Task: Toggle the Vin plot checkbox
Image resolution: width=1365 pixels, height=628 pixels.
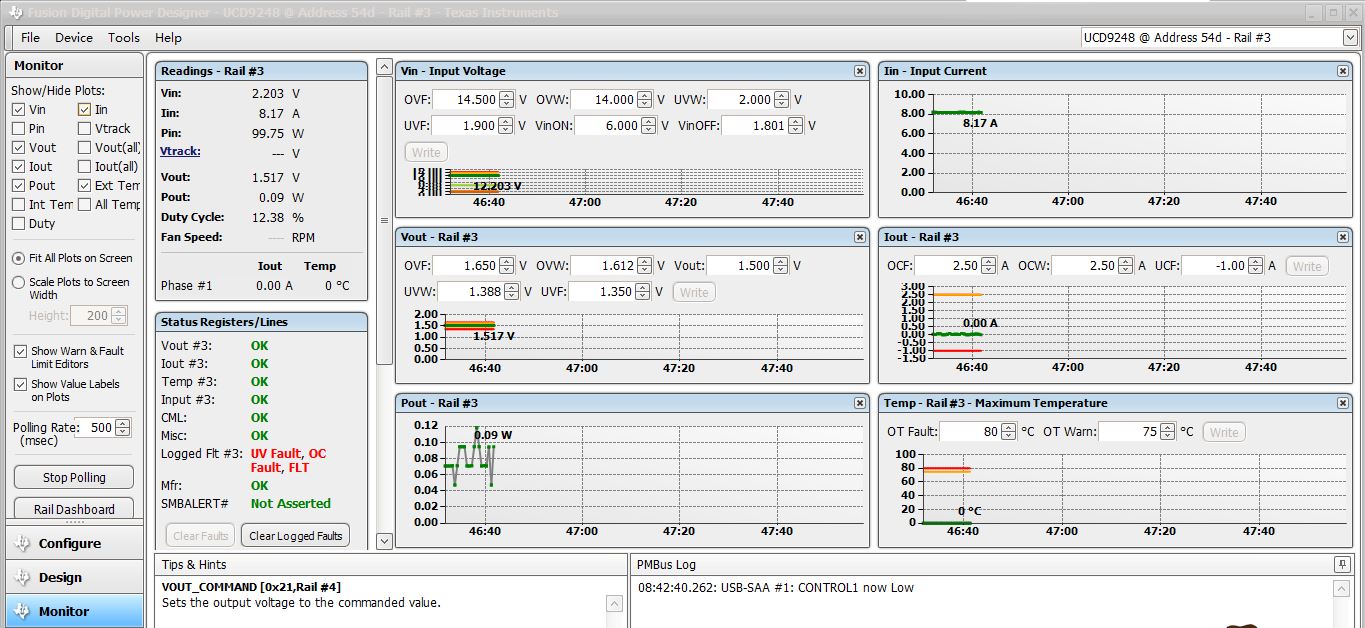Action: [x=19, y=110]
